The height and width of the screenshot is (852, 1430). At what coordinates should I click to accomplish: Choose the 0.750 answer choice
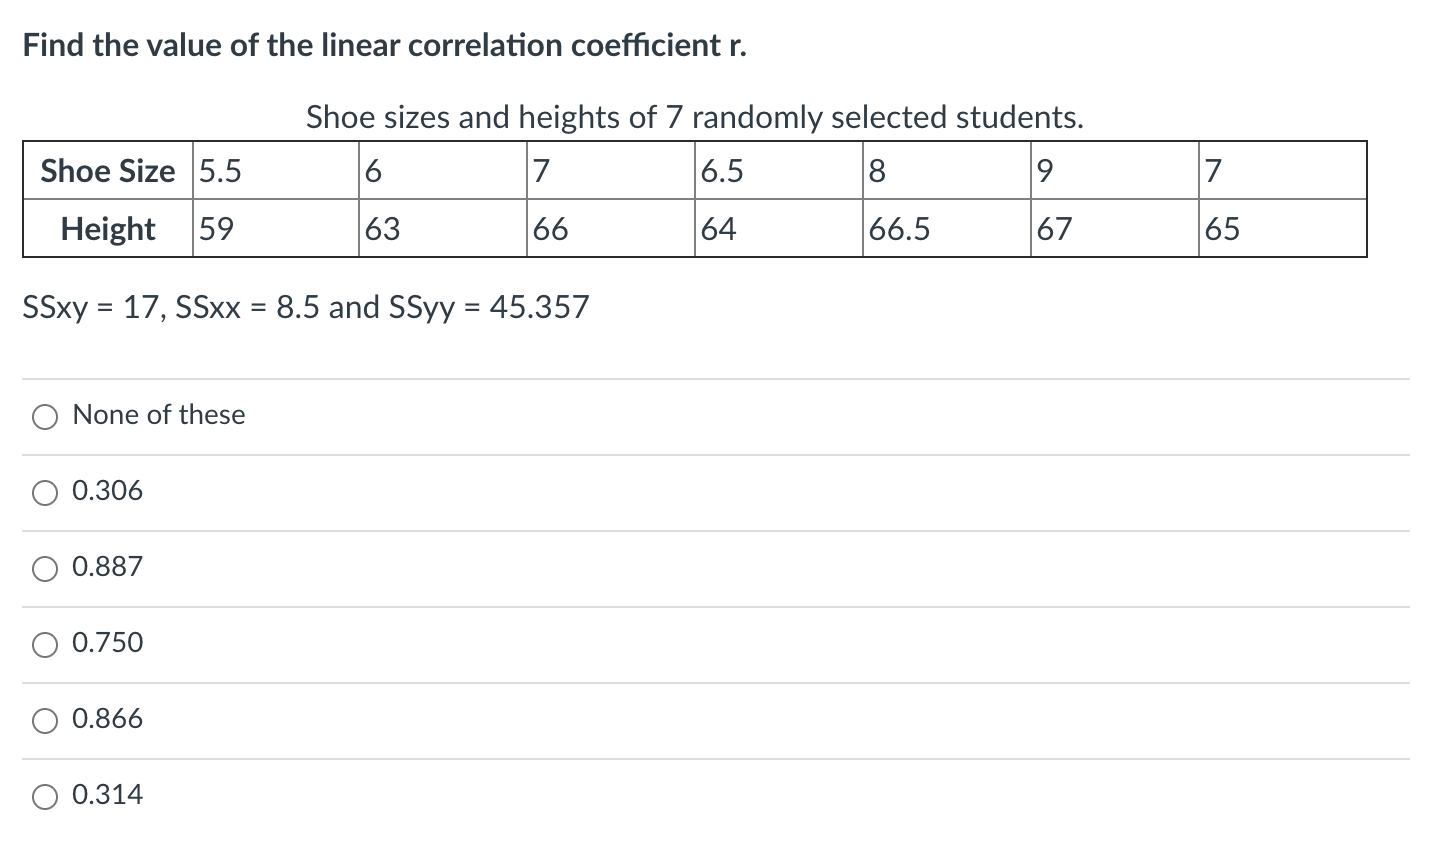click(x=44, y=644)
